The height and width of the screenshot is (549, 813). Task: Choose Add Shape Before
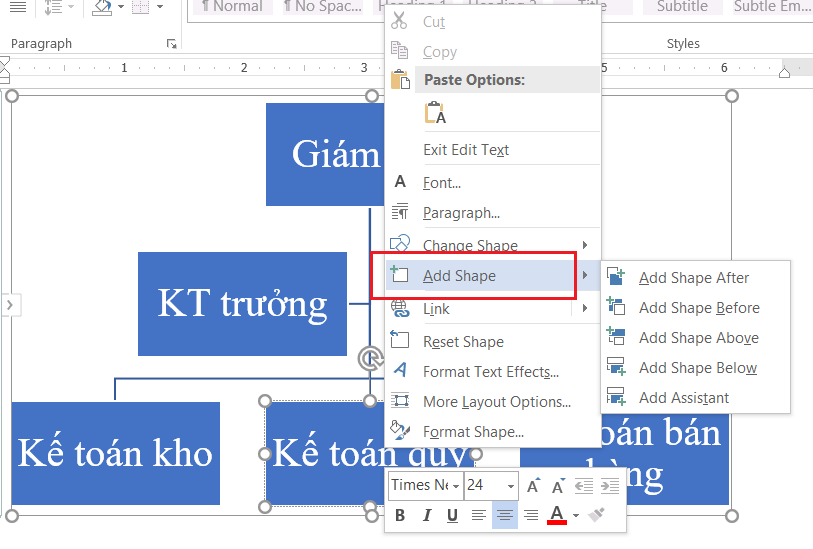pos(699,308)
